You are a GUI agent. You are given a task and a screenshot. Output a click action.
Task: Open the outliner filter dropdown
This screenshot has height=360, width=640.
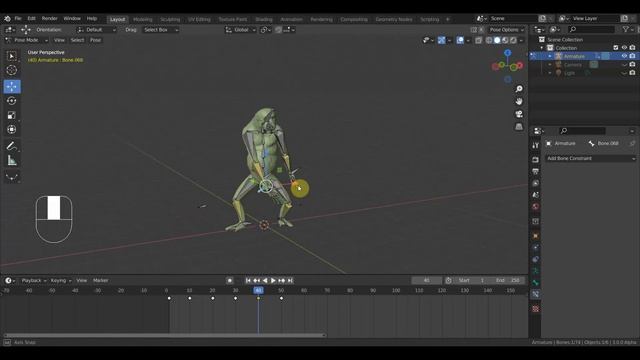click(628, 29)
